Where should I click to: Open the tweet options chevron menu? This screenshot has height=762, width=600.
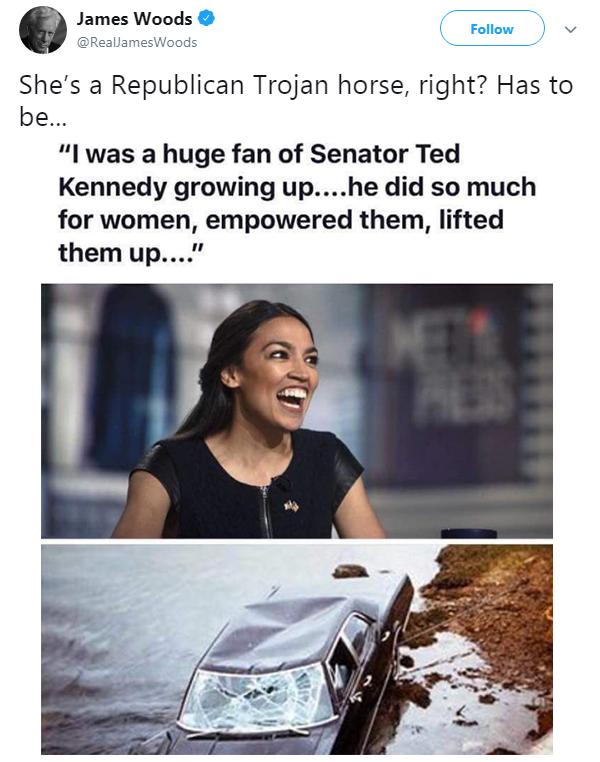click(571, 29)
